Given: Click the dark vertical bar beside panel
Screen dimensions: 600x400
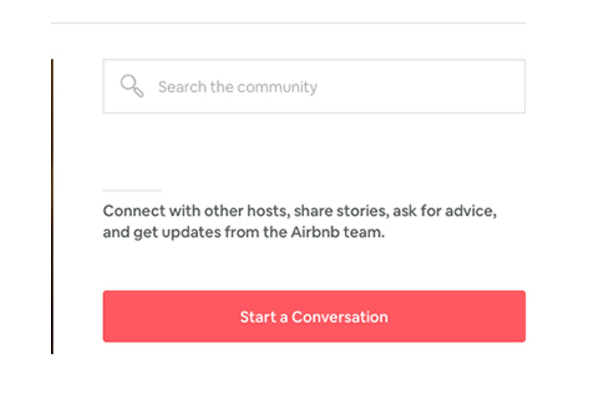Looking at the screenshot, I should coord(52,207).
